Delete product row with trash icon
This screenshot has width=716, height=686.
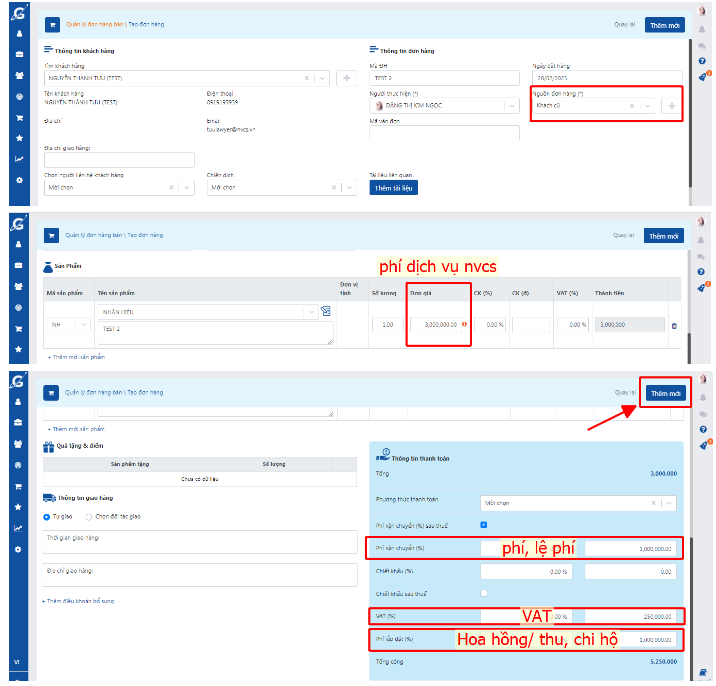674,326
